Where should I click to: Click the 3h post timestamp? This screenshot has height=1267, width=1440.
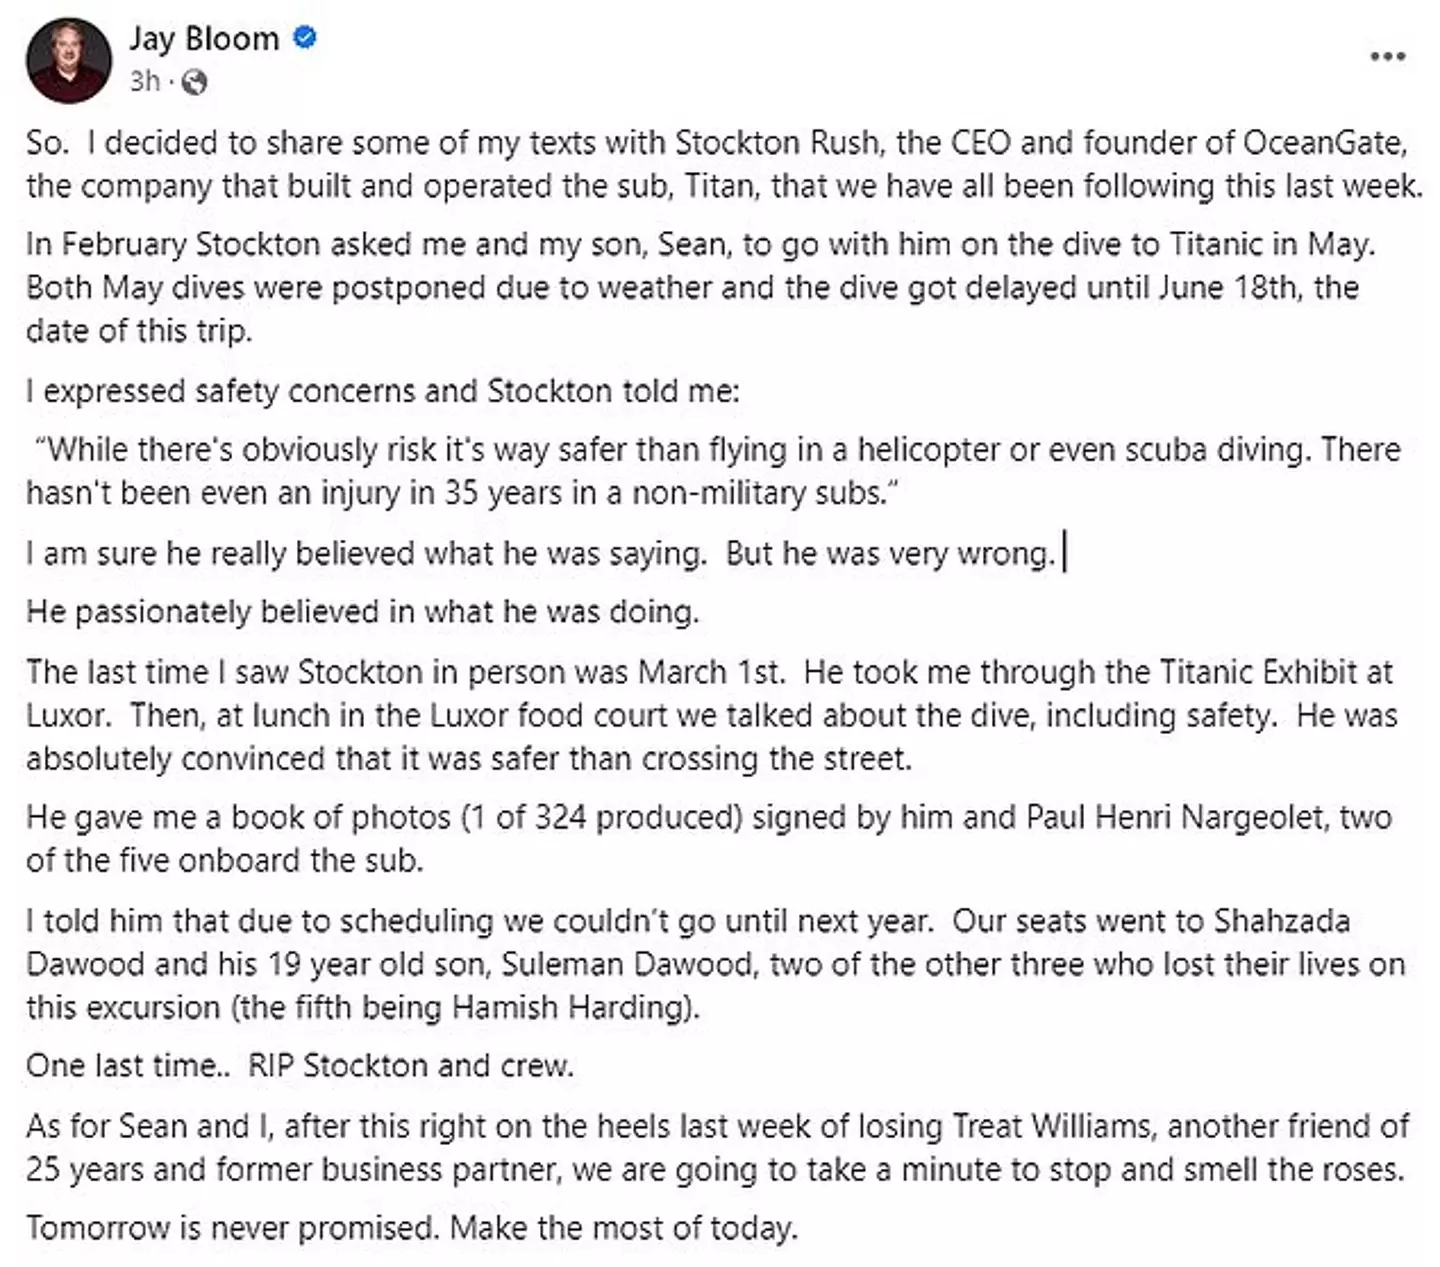click(143, 81)
